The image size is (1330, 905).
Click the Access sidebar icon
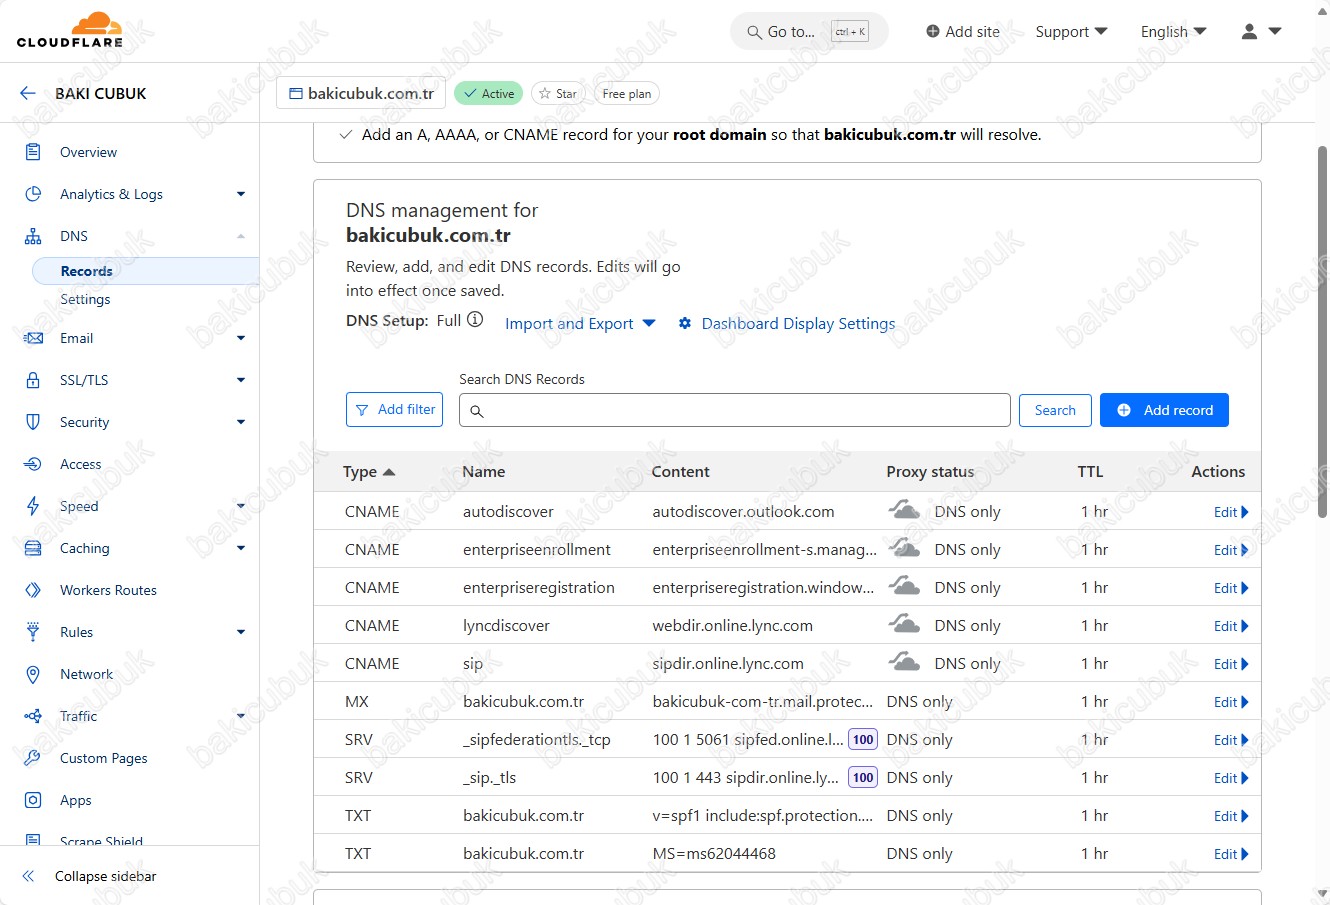33,464
